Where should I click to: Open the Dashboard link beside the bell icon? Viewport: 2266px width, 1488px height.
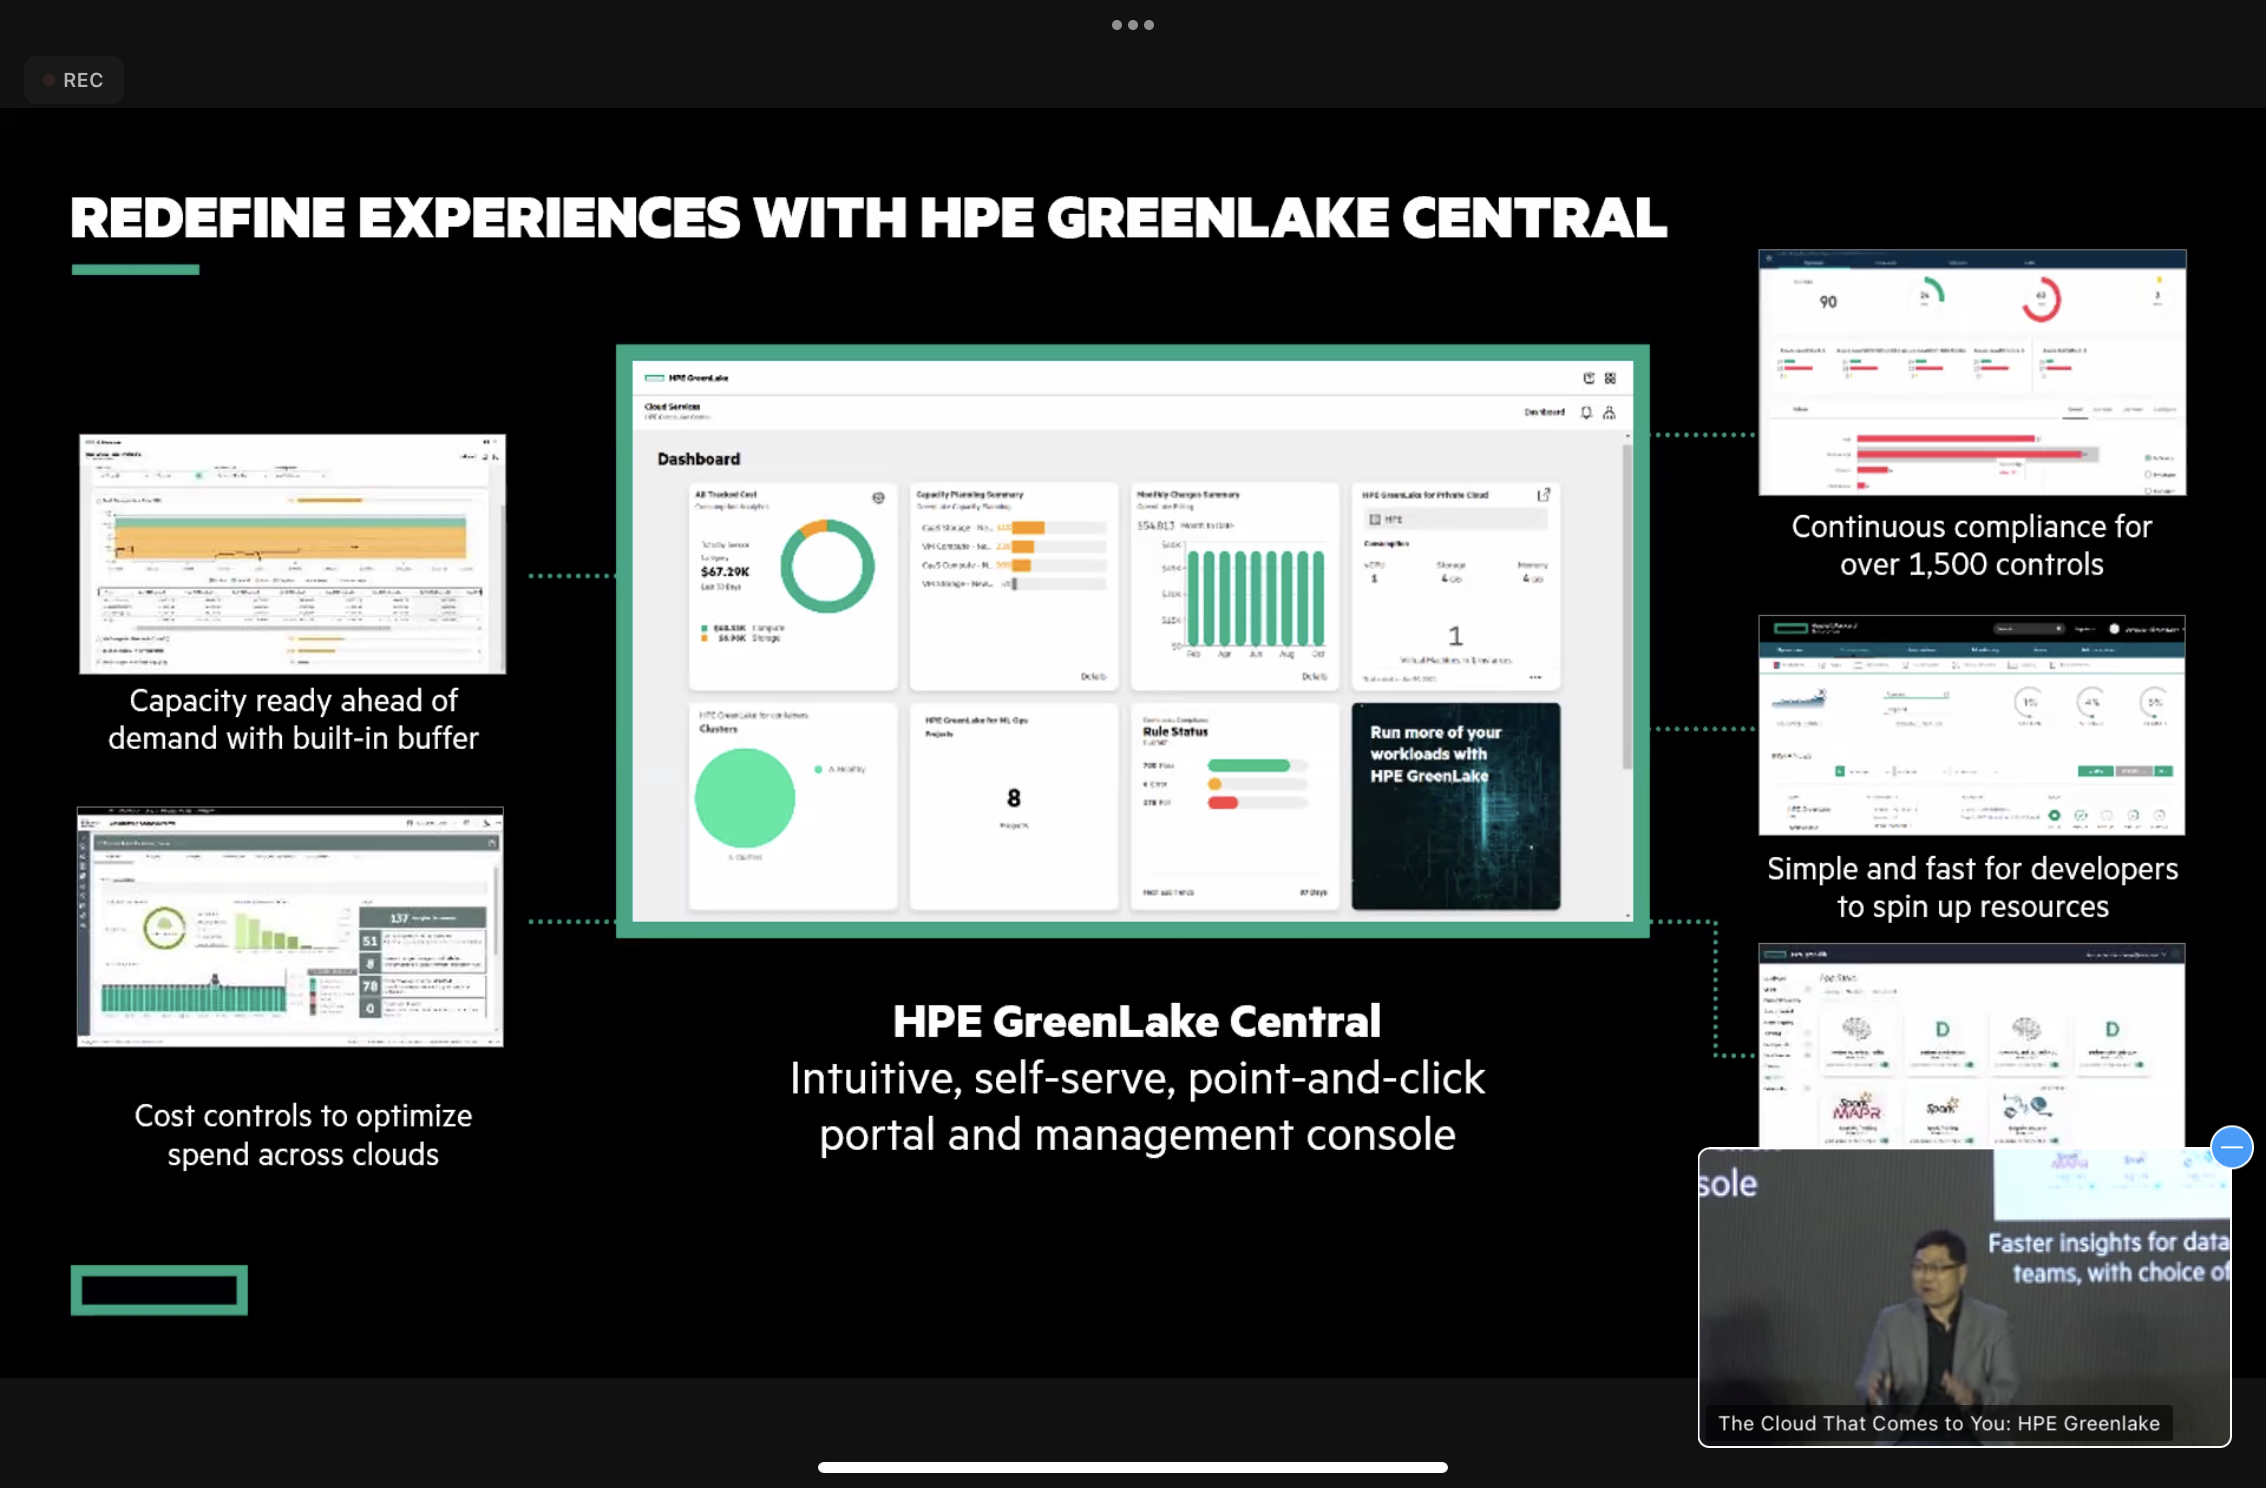point(1544,412)
